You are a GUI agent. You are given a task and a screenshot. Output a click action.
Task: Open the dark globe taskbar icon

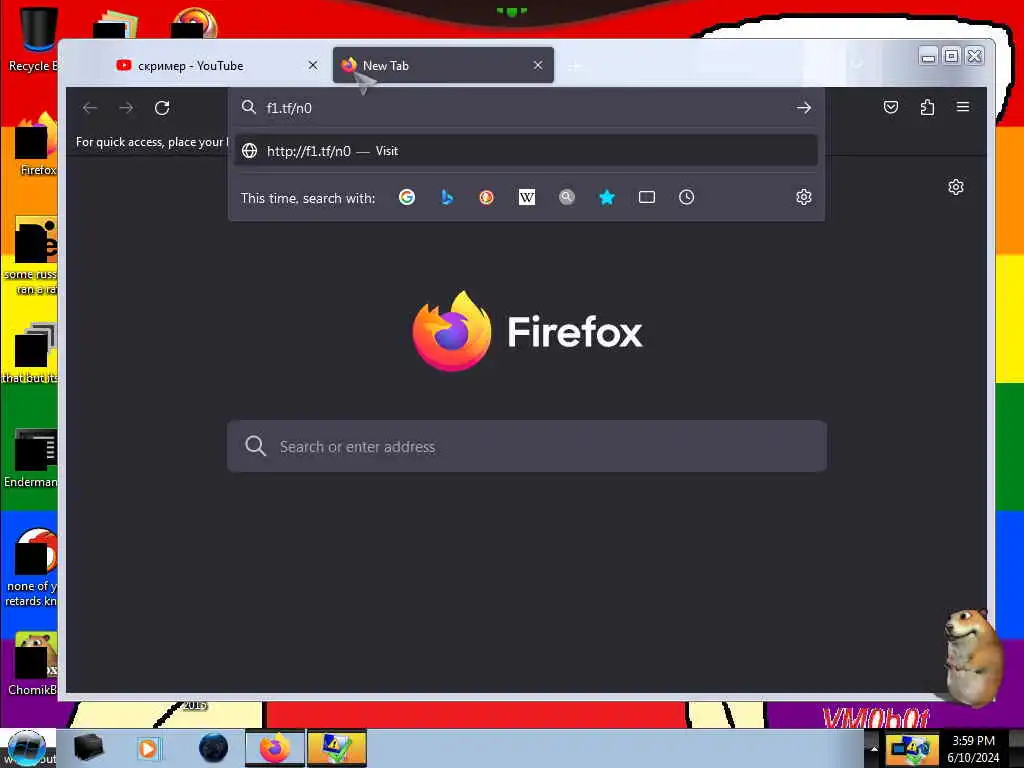[214, 748]
